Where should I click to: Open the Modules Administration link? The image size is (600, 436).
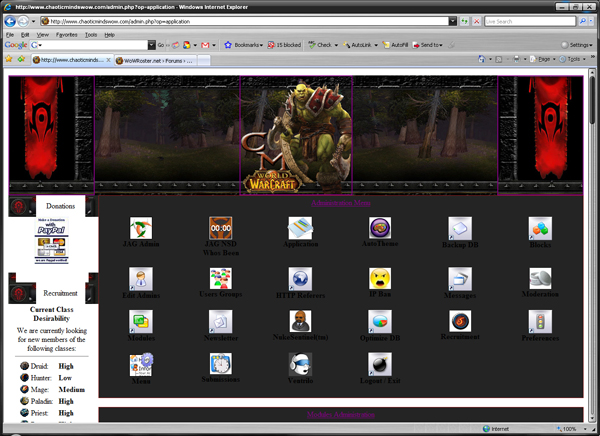(341, 415)
